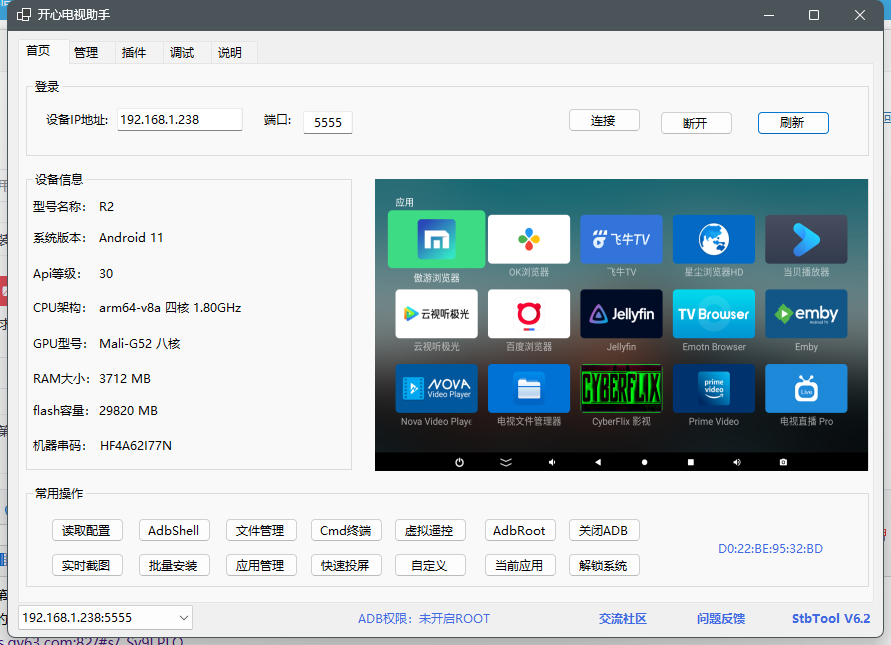This screenshot has height=645, width=891.
Task: Open Nova Video Player icon
Action: [x=436, y=388]
